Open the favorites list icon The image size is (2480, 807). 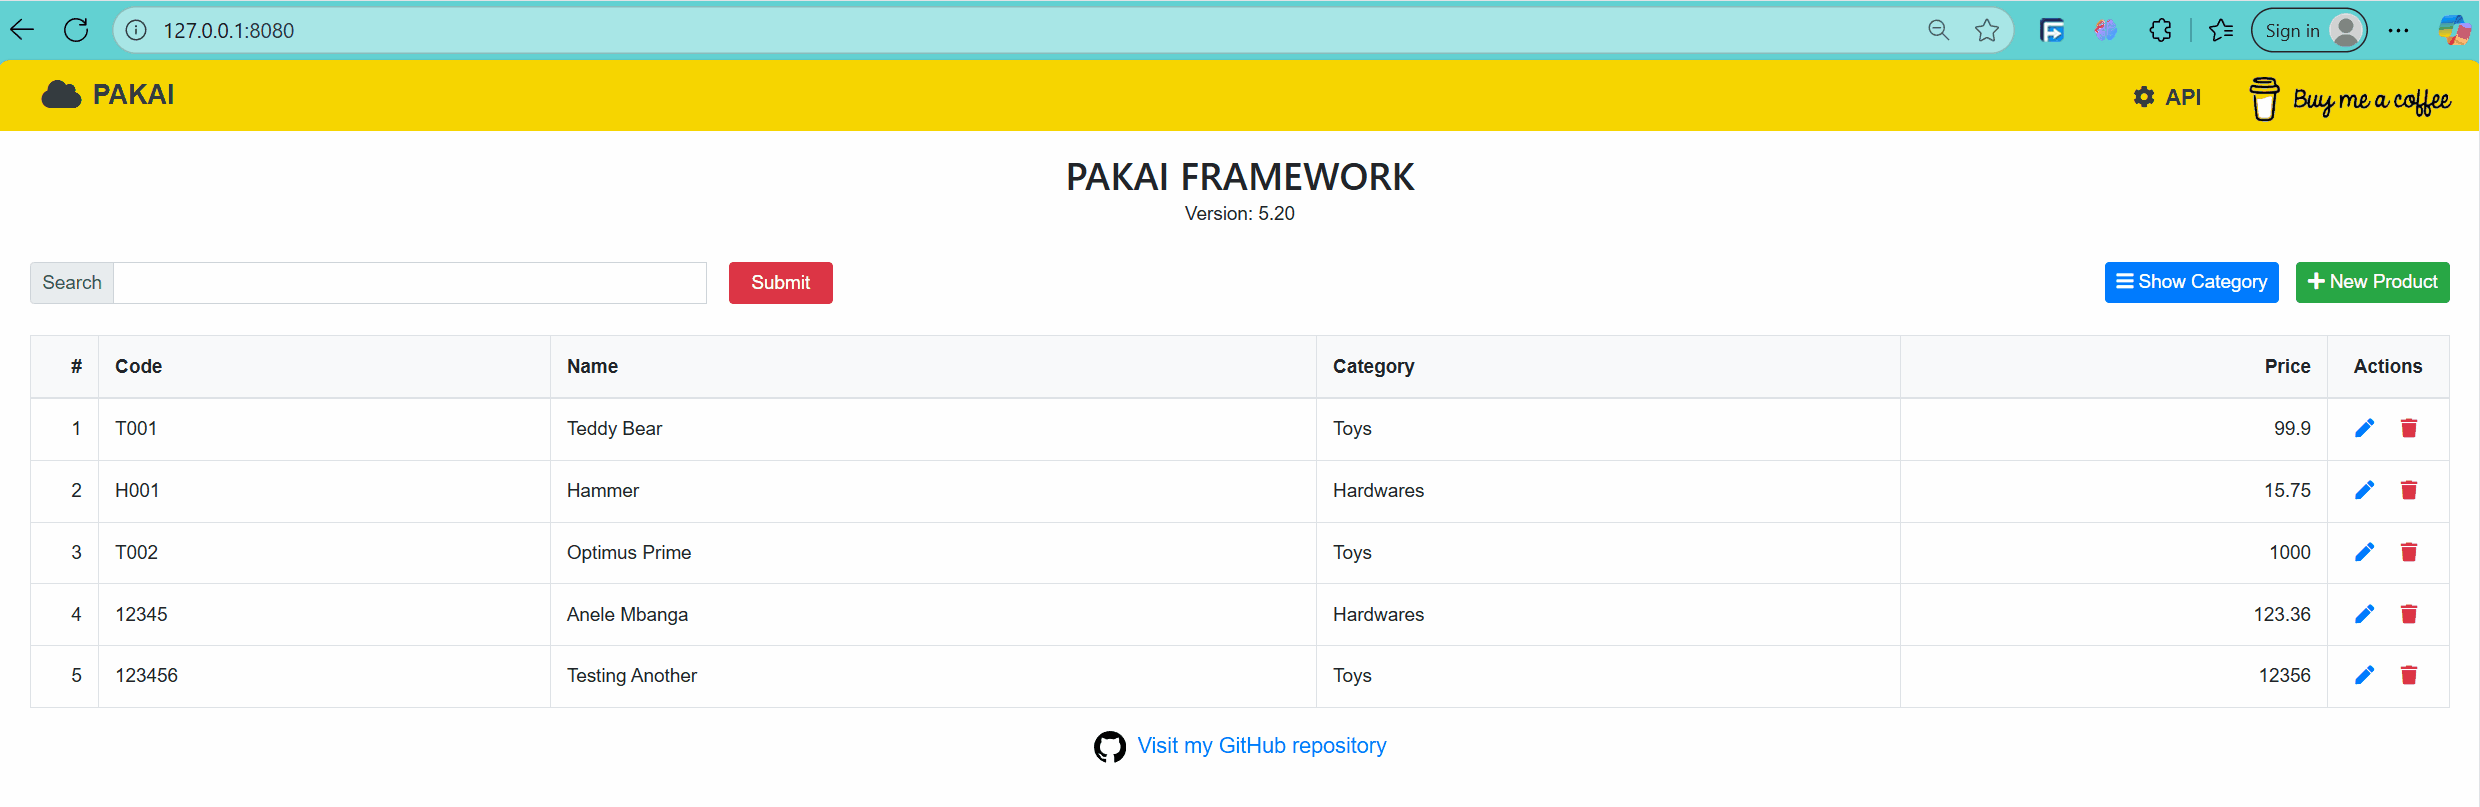pos(2221,30)
